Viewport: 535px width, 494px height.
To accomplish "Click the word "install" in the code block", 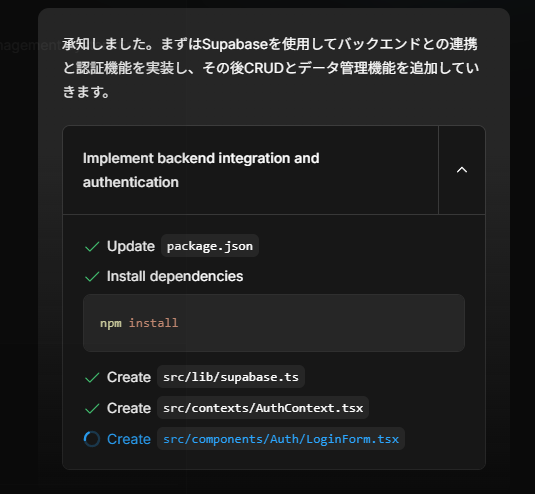I will [x=154, y=323].
